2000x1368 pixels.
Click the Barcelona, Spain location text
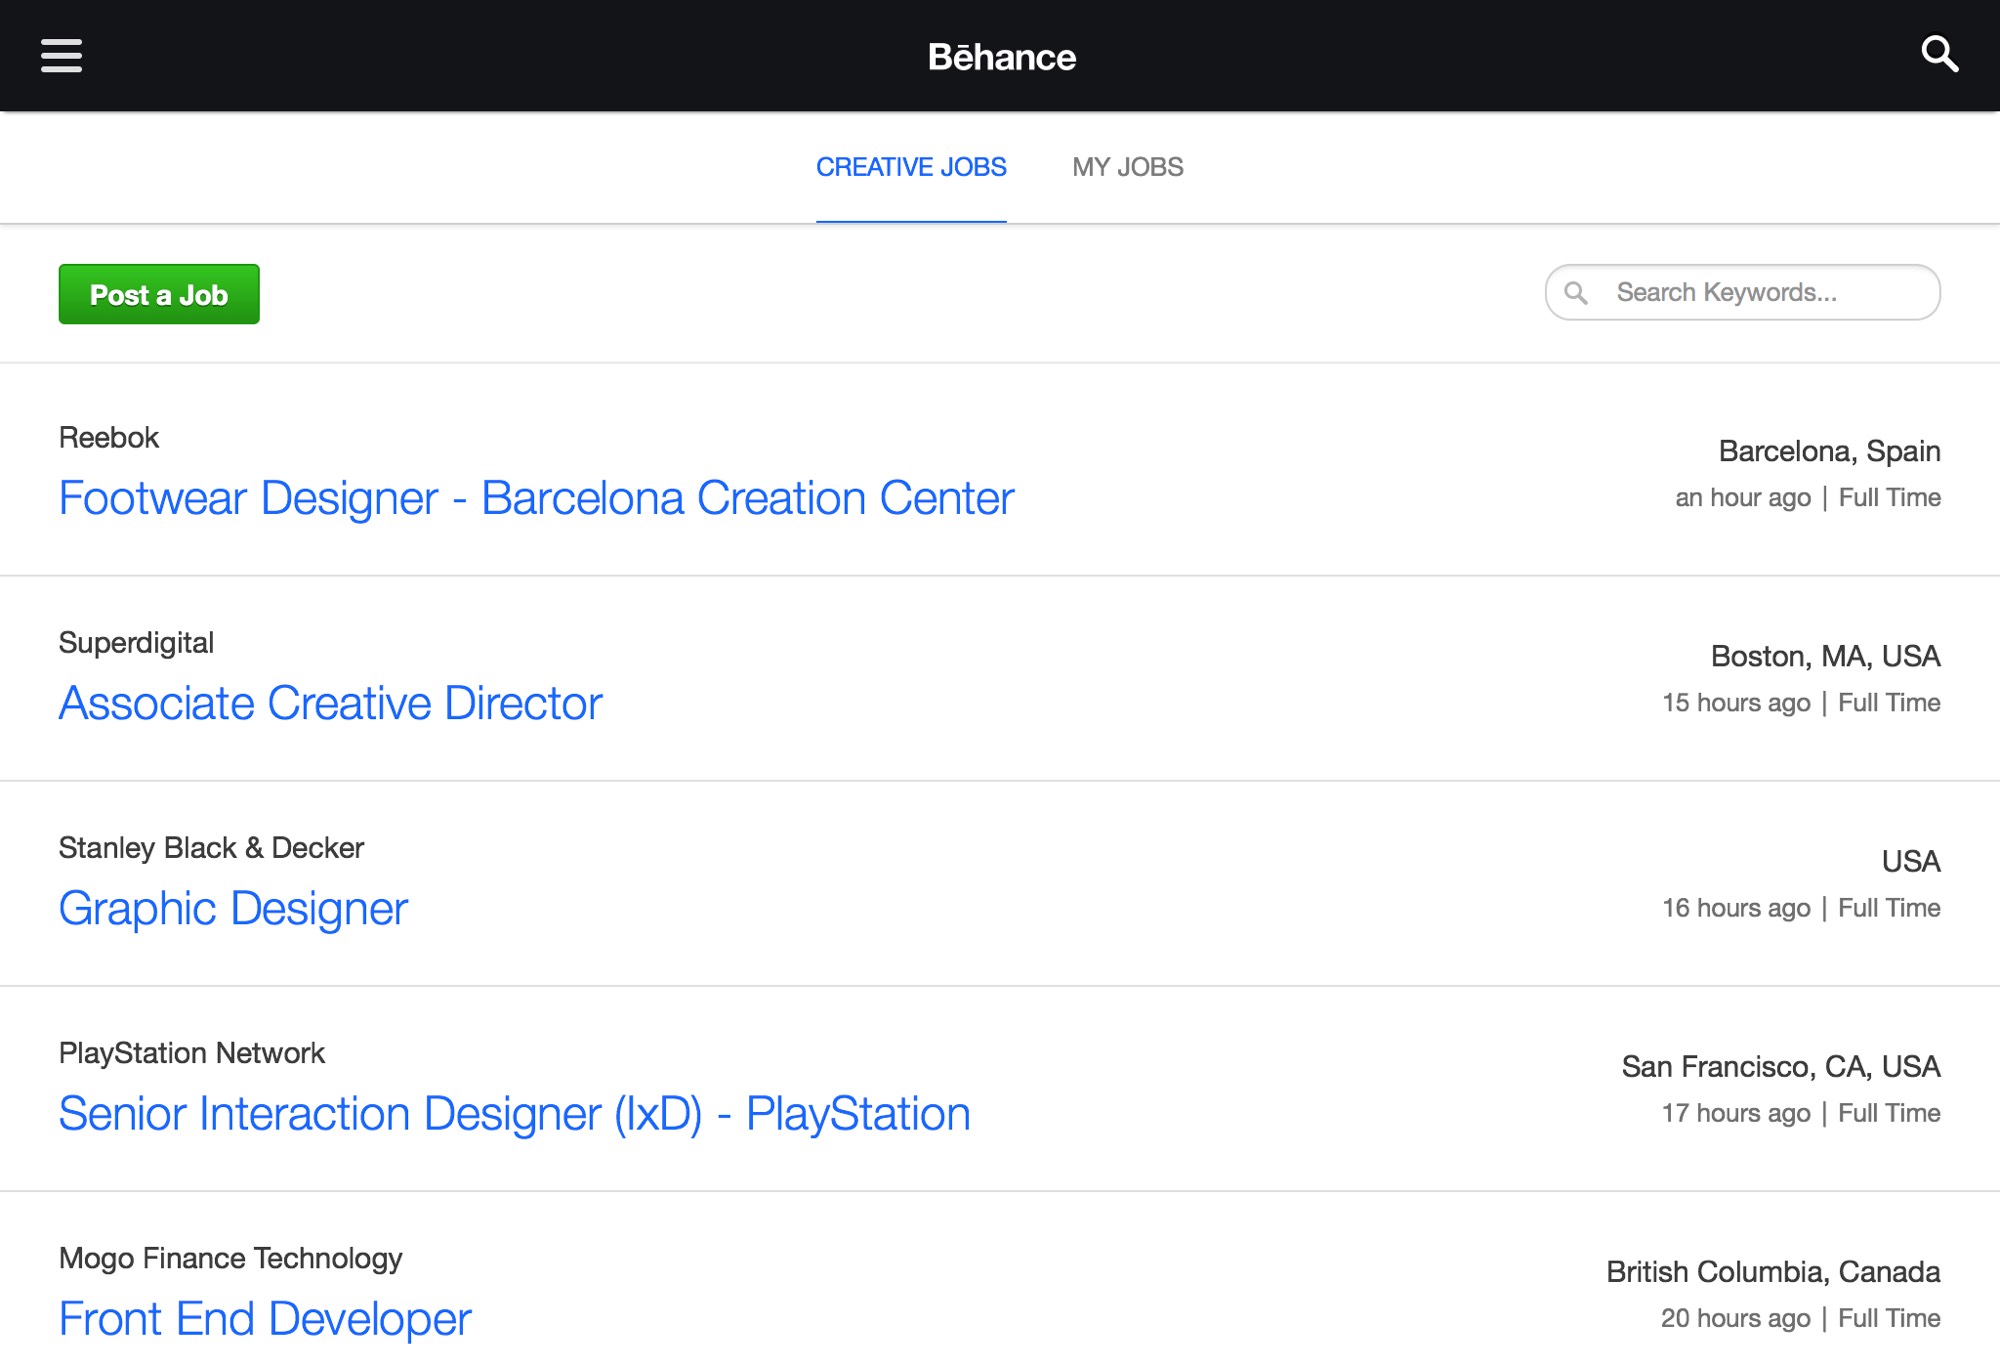(x=1830, y=451)
